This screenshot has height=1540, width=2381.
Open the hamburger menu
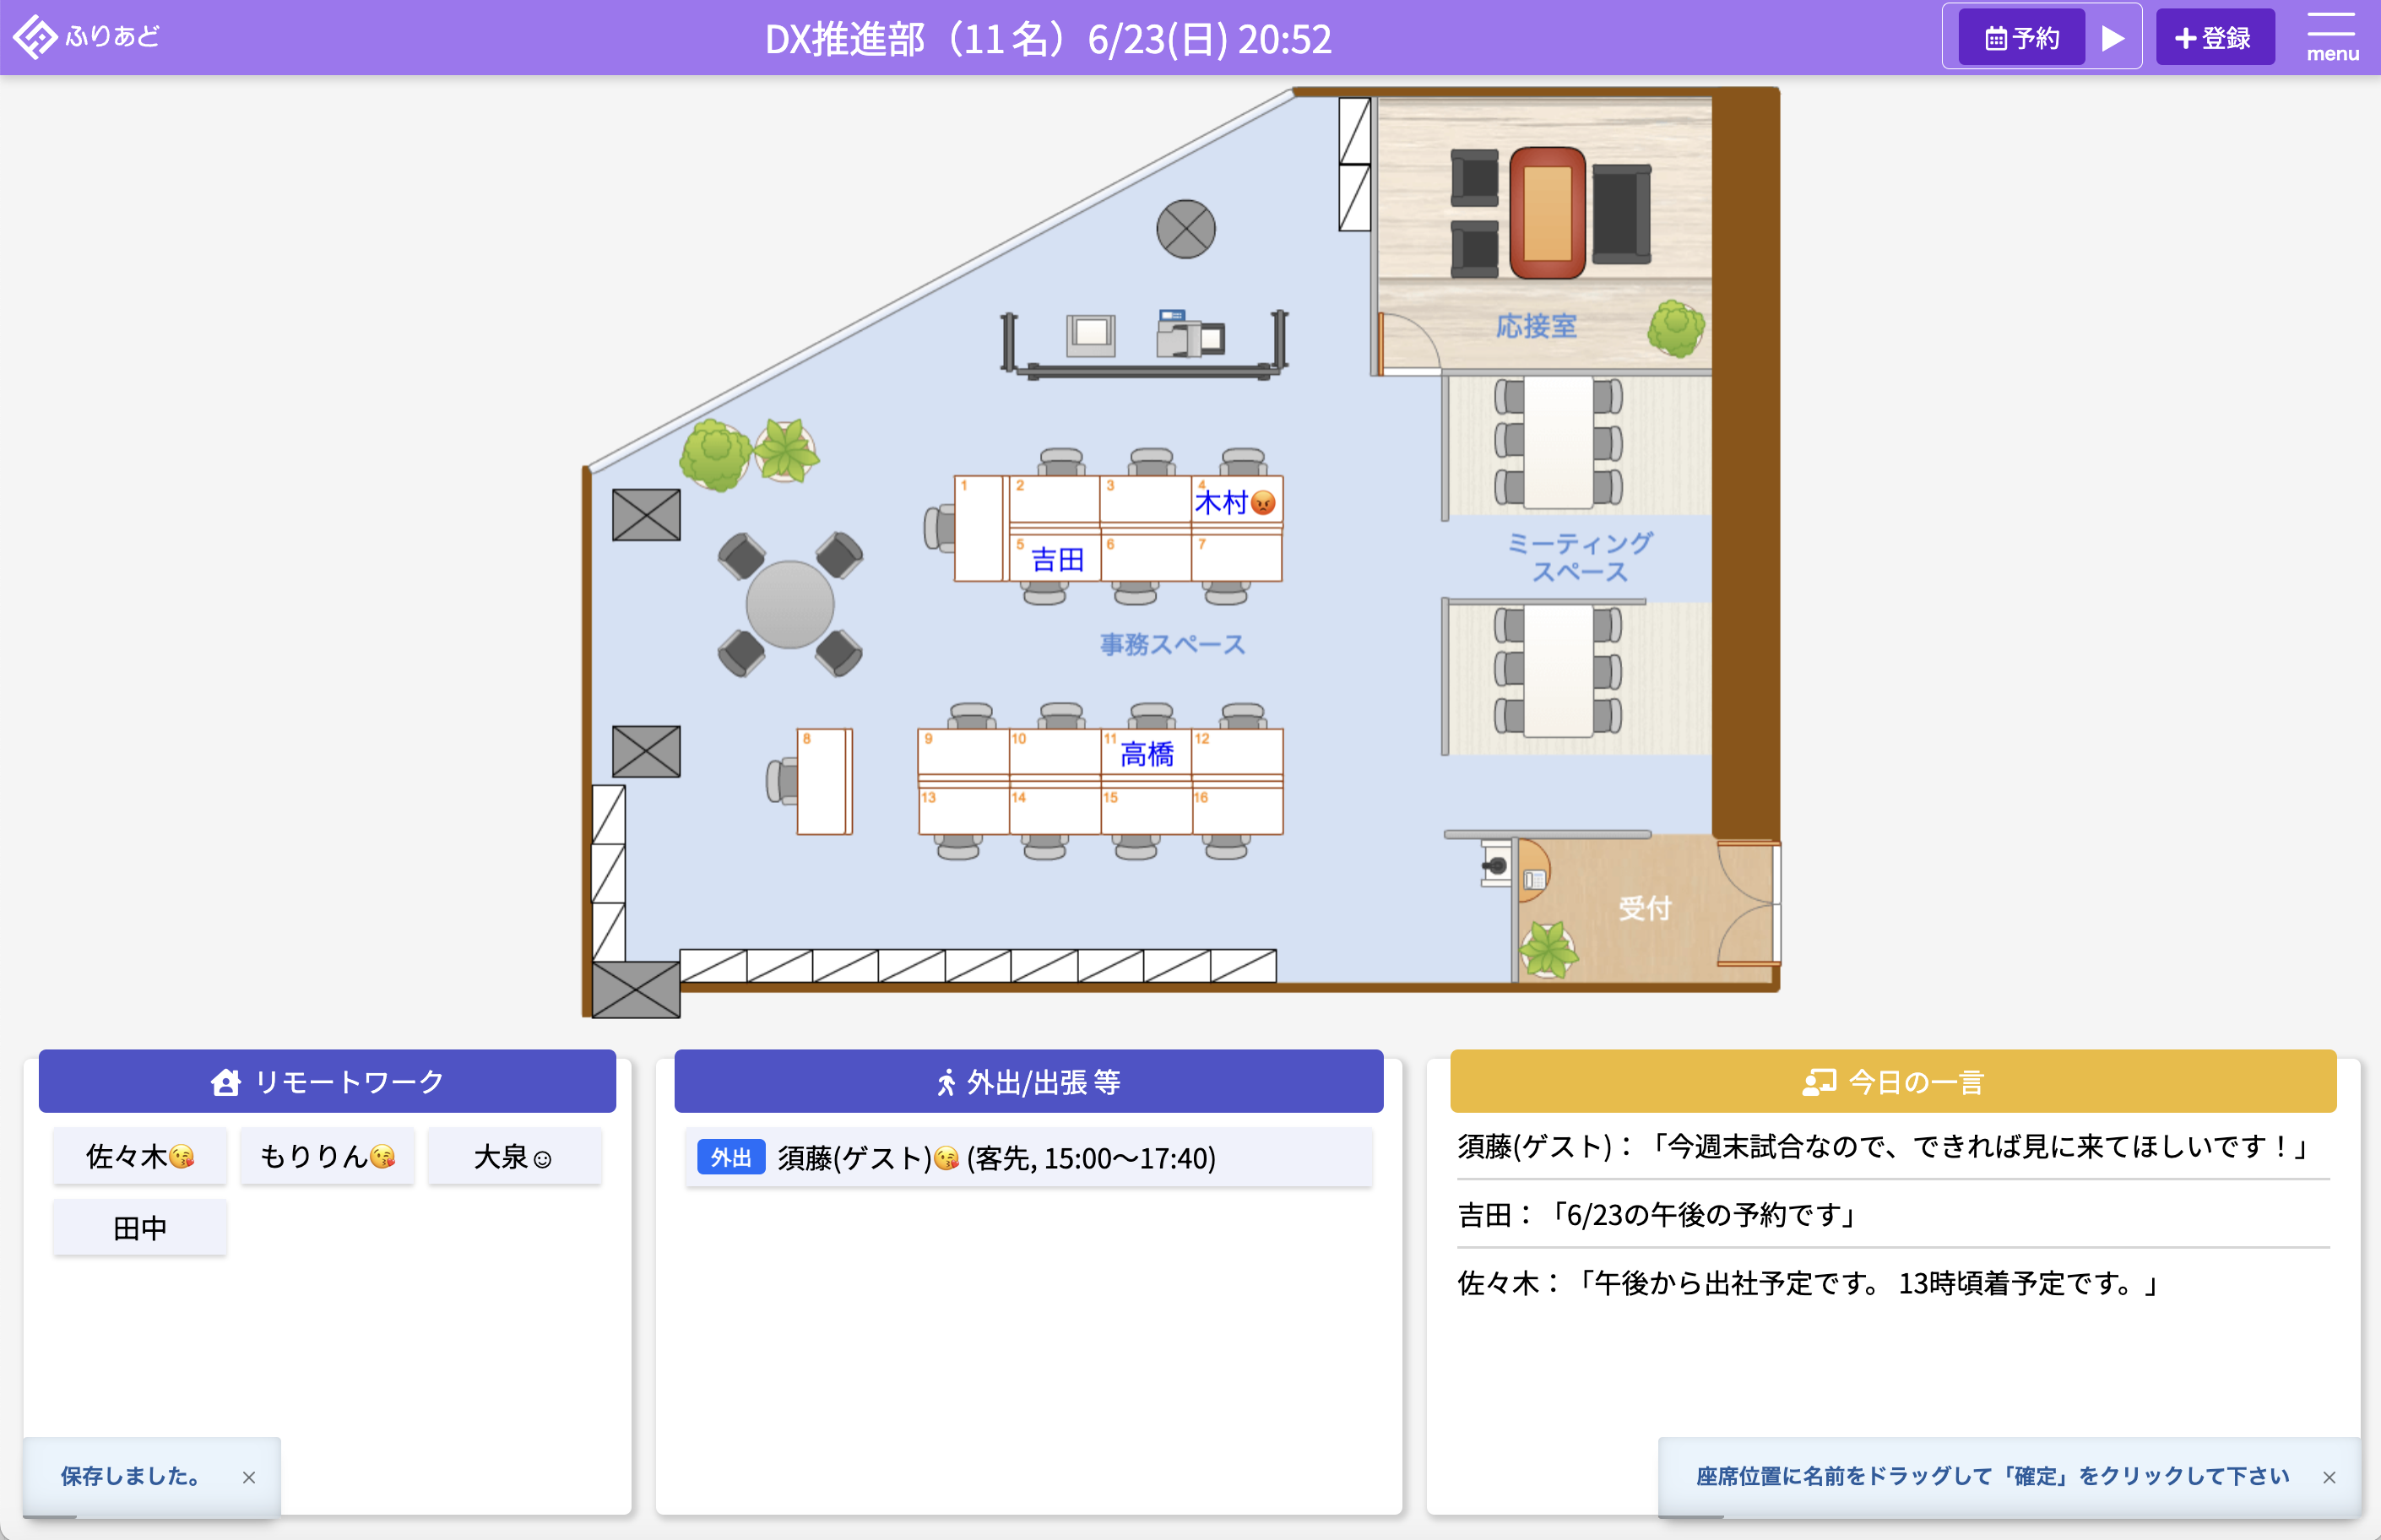coord(2331,37)
